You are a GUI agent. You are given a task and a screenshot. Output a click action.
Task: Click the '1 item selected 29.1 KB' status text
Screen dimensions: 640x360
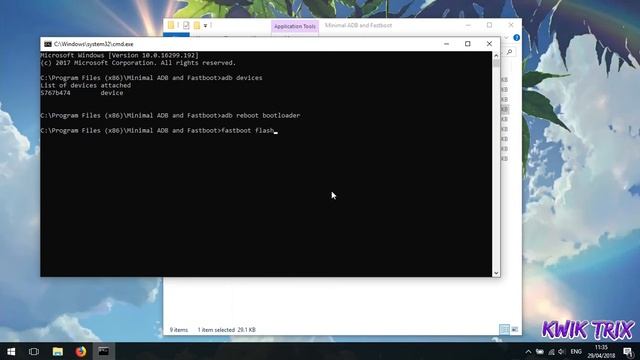[227, 330]
